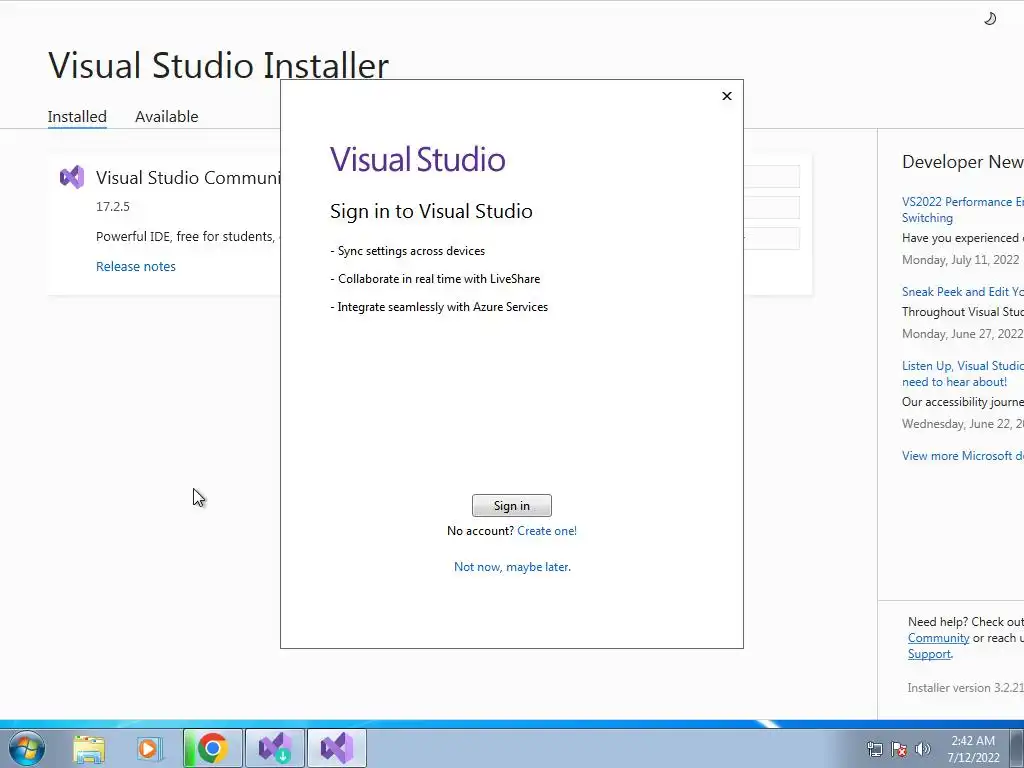Toggle dark theme moon icon
The image size is (1024, 768).
(x=990, y=19)
